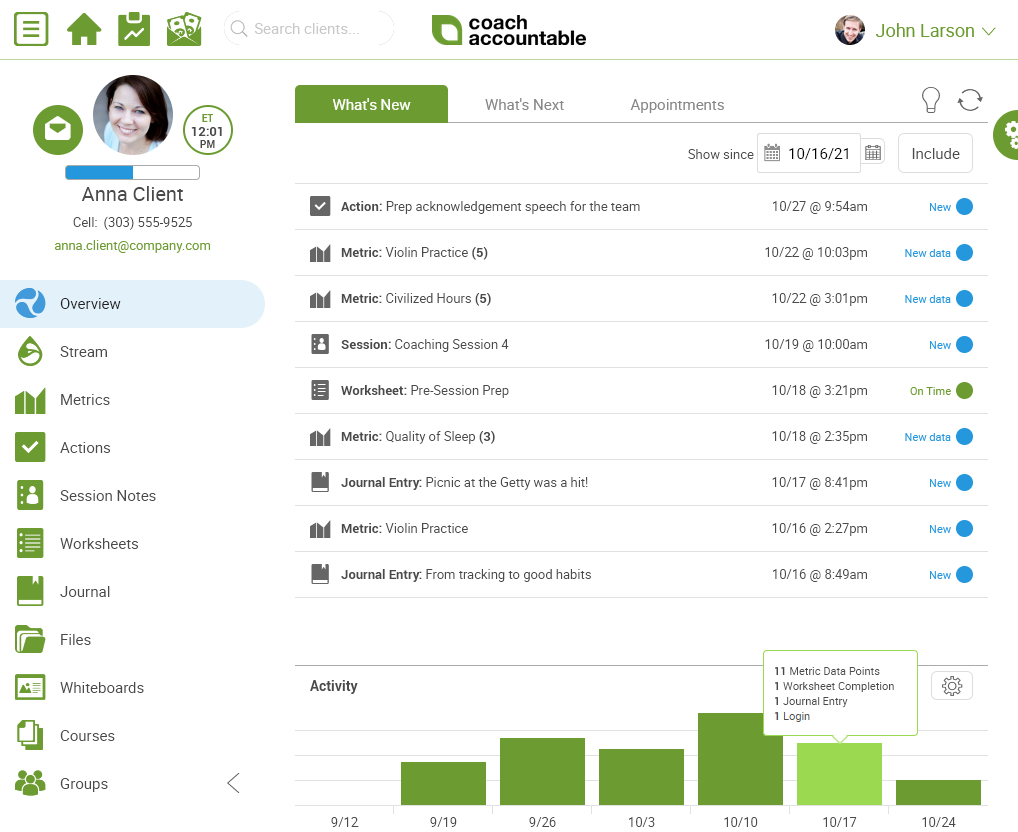This screenshot has width=1018, height=832.
Task: Open the clipboard chart reports icon
Action: tap(134, 29)
